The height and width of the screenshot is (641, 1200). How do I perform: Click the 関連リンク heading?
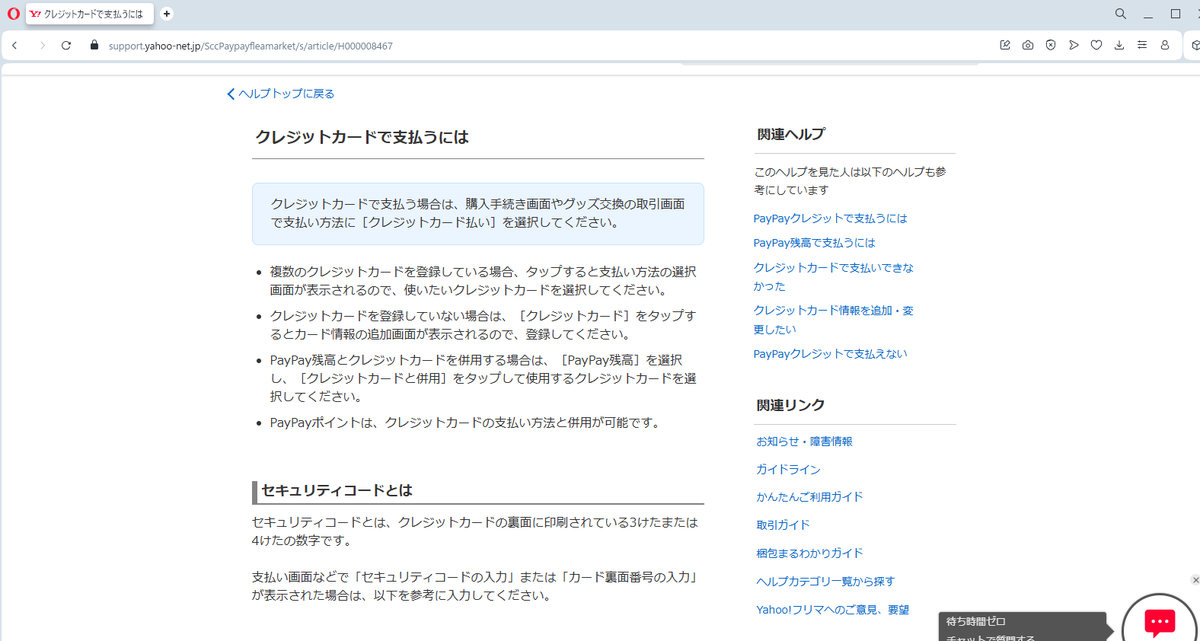791,405
